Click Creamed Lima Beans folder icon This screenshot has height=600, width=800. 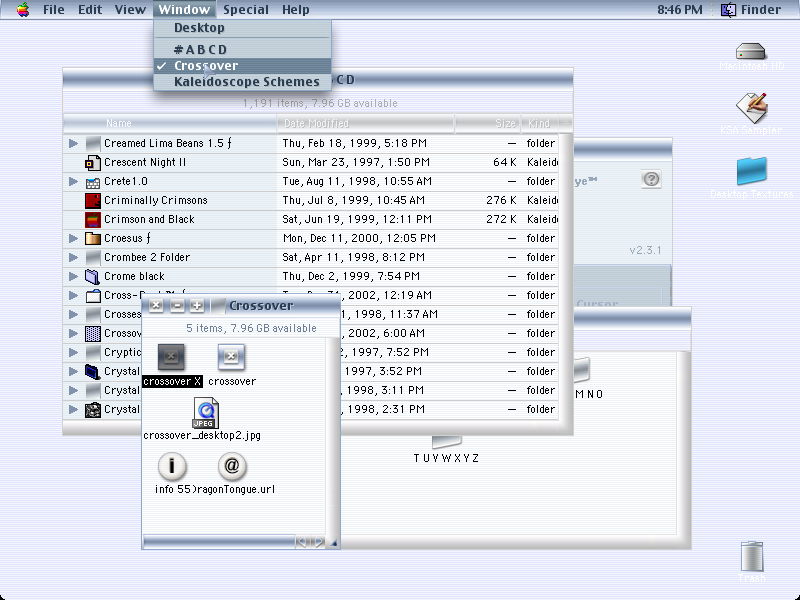tap(93, 144)
